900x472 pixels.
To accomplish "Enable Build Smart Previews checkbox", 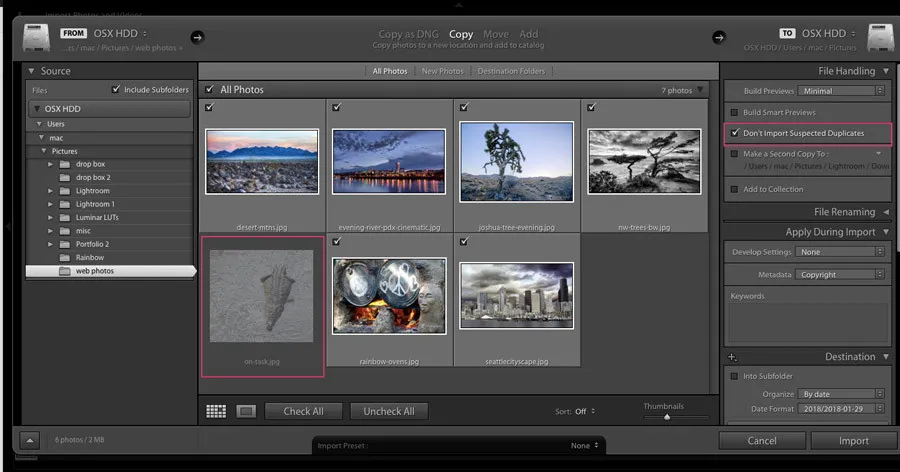I will click(x=734, y=112).
